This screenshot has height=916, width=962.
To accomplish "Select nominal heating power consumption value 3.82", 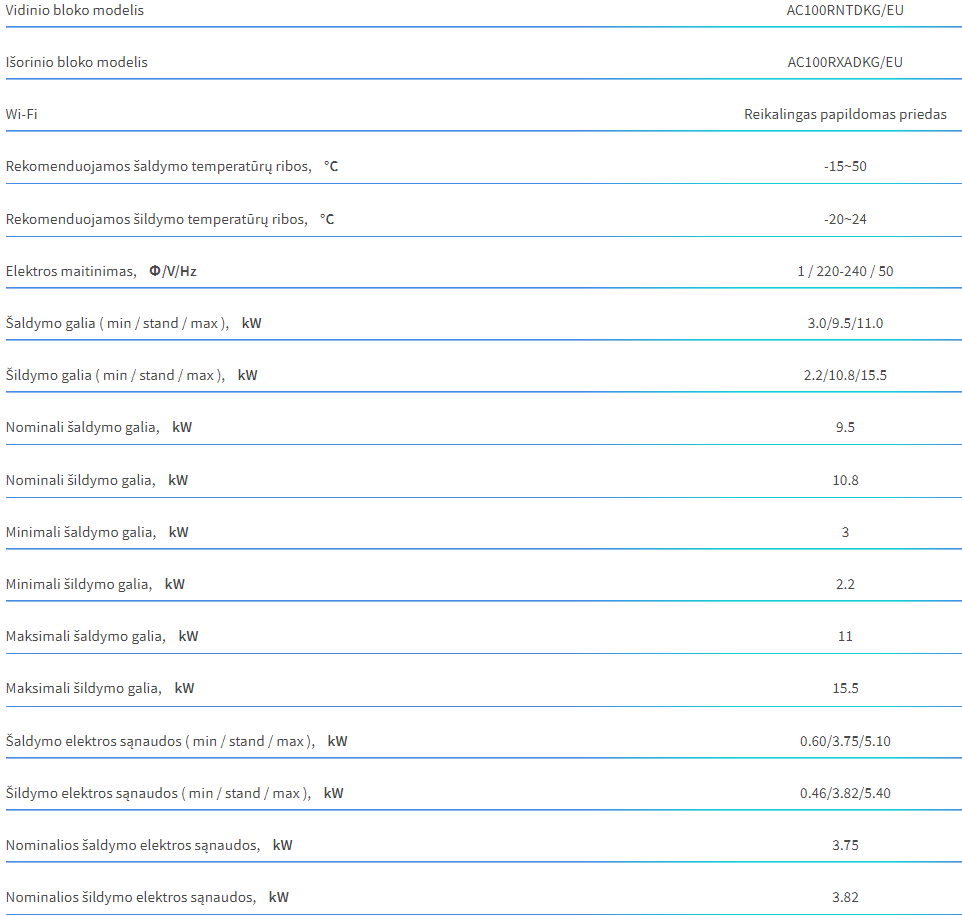I will point(845,898).
